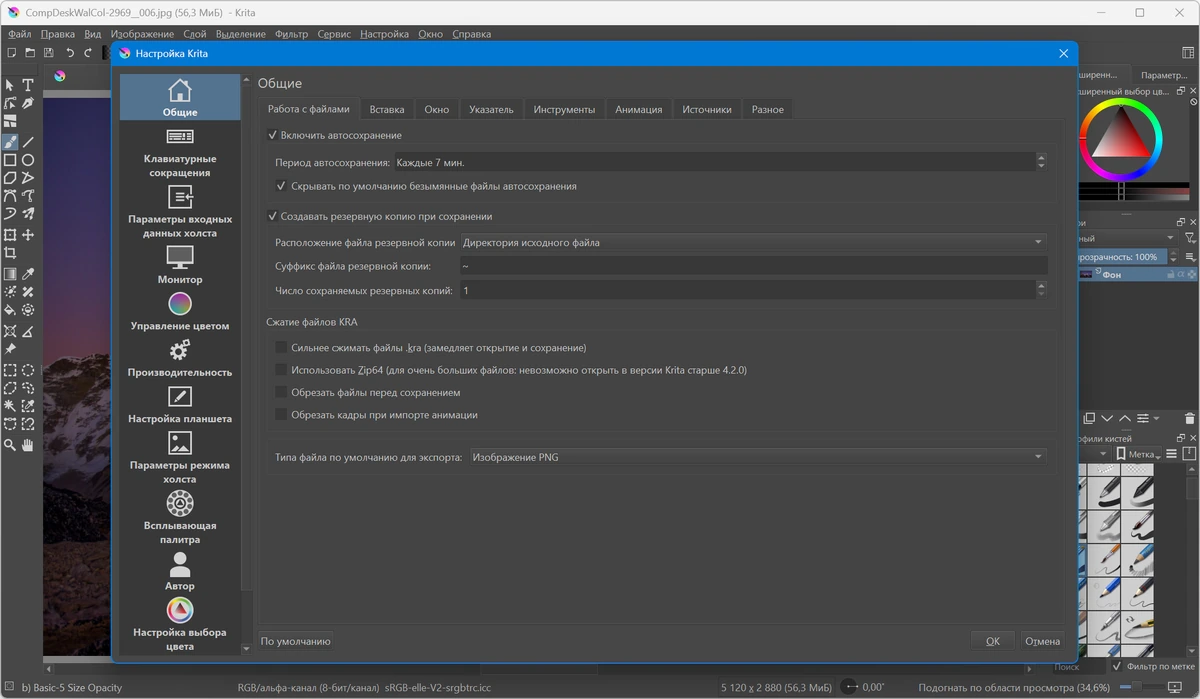Screen dimensions: 1200x699
Task: Open the Фильтр menu
Action: coord(291,34)
